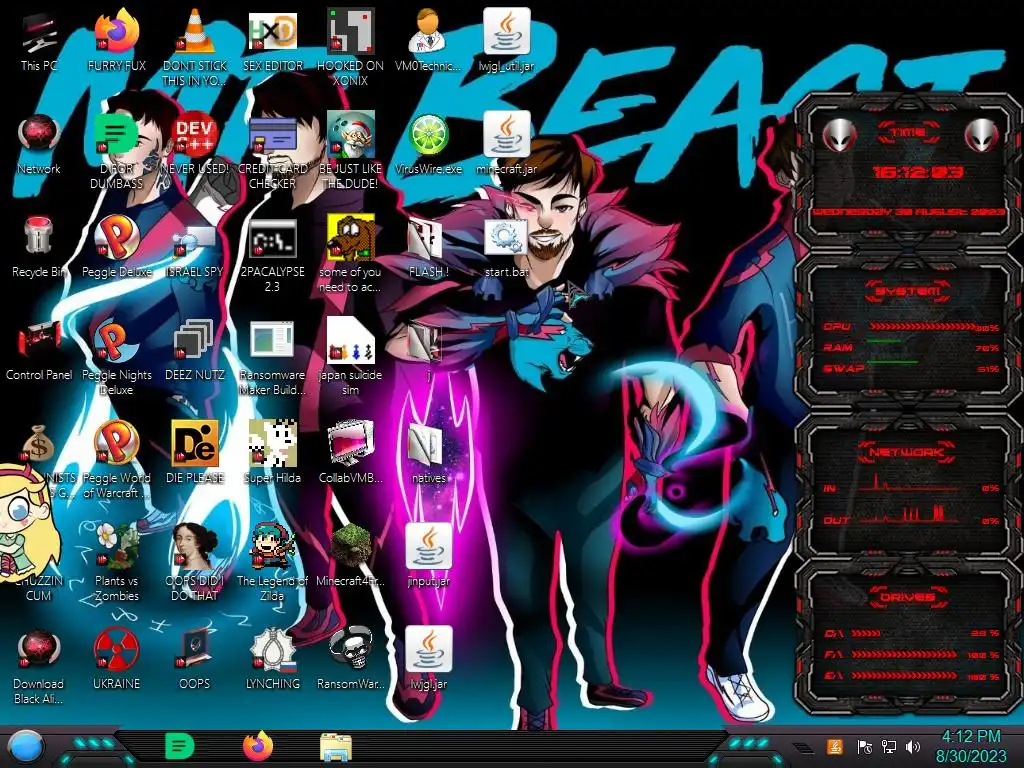Click the Star Butterfly desktop mascot
This screenshot has width=1024, height=768.
pyautogui.click(x=27, y=522)
